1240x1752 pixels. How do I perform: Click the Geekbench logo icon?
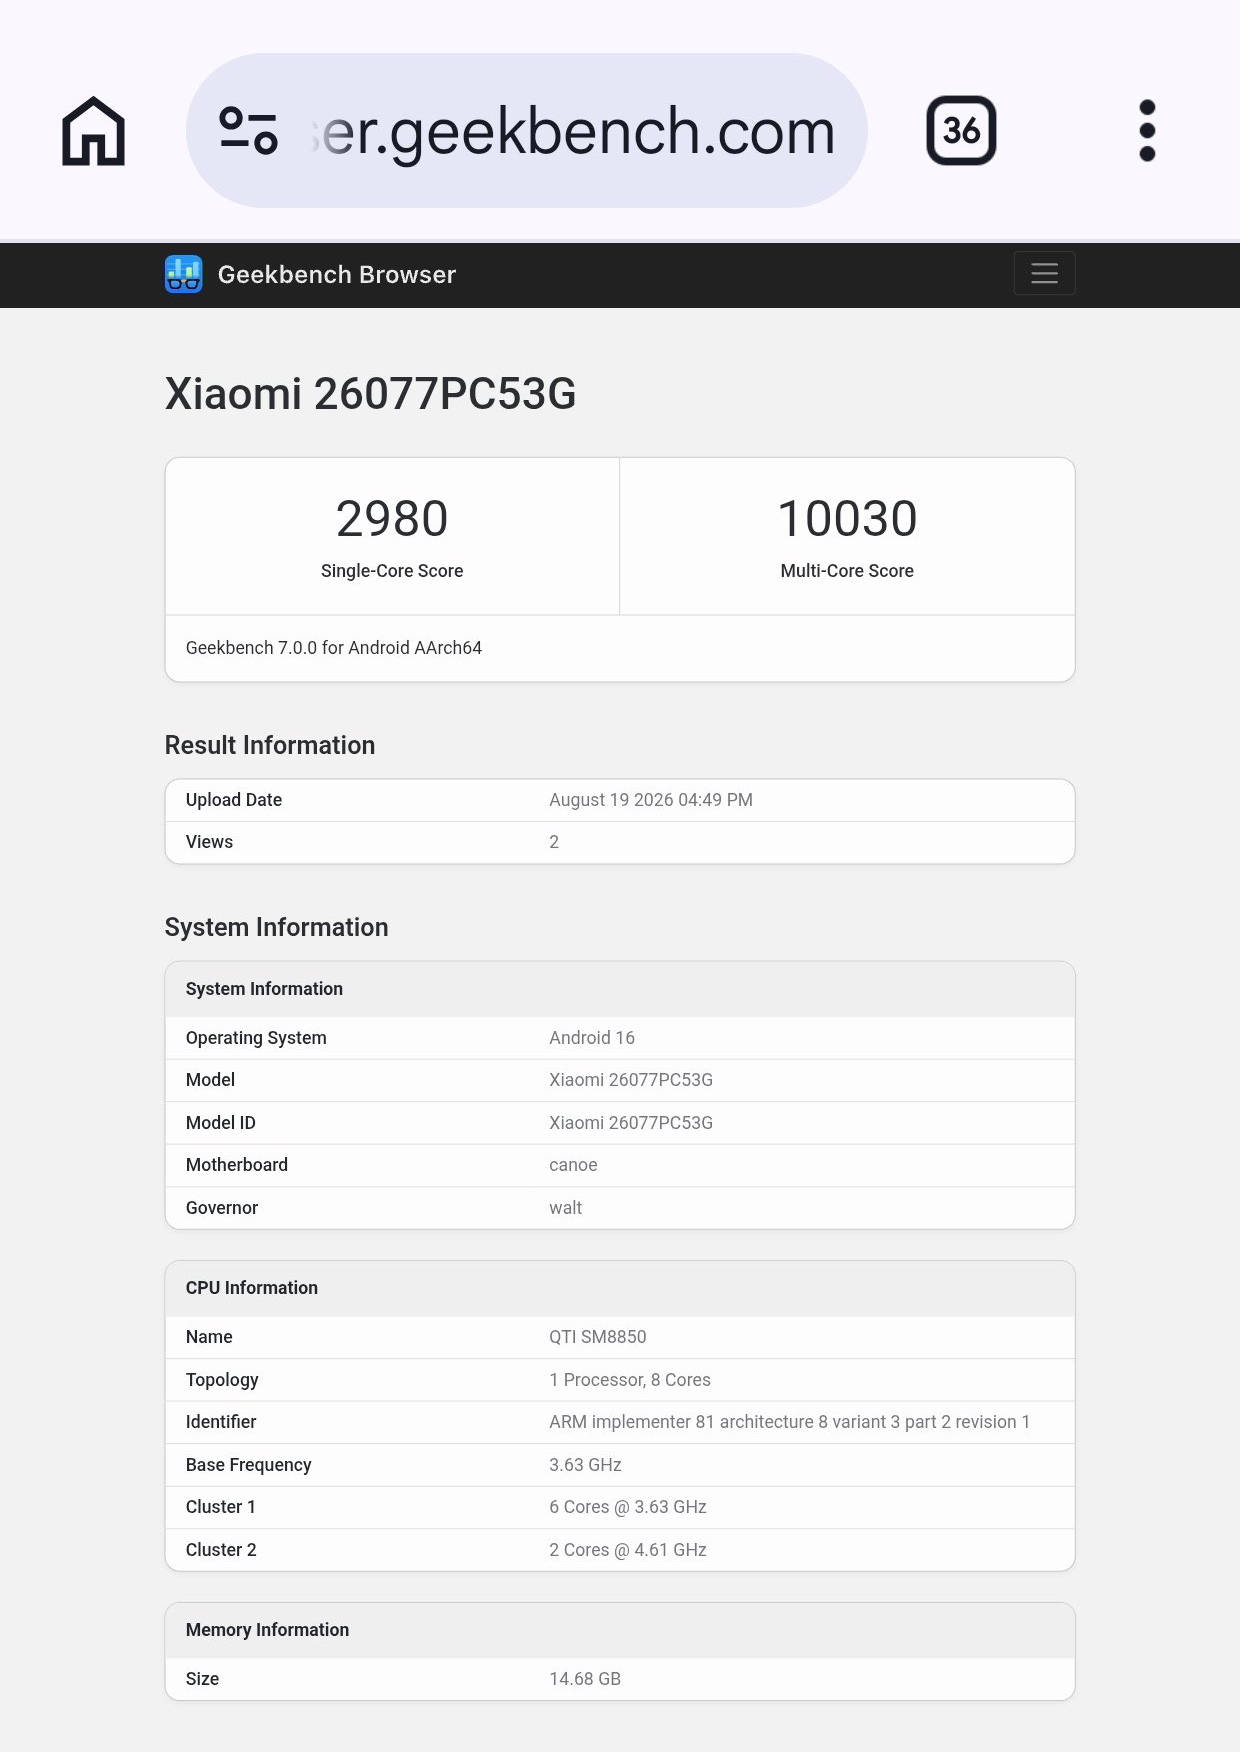[x=184, y=274]
